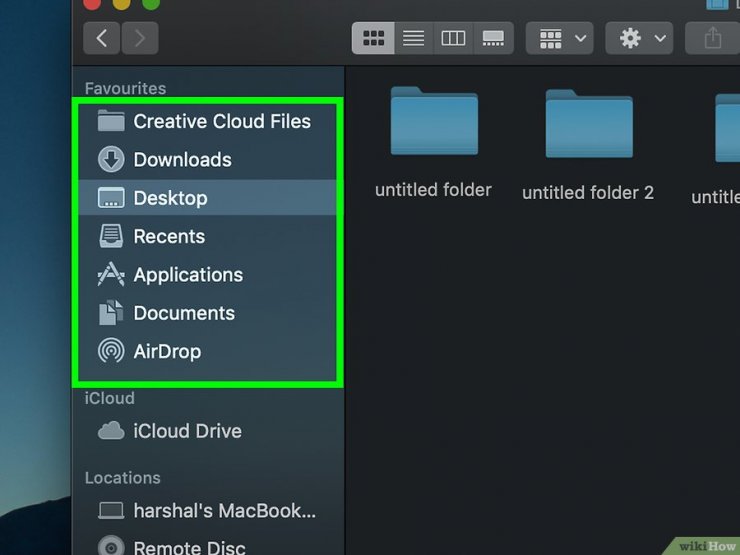Click the Locations section header
Image resolution: width=740 pixels, height=555 pixels.
coord(123,478)
